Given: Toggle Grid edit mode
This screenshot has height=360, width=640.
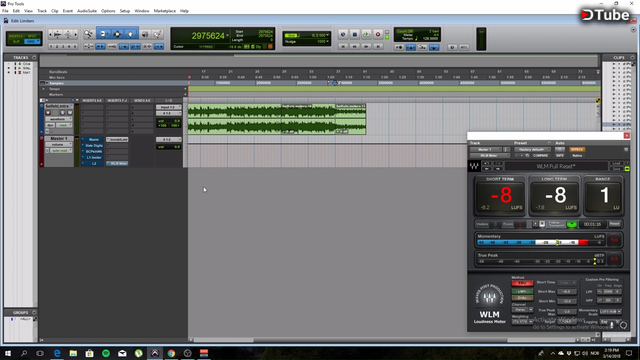Looking at the screenshot, I should pos(32,41).
